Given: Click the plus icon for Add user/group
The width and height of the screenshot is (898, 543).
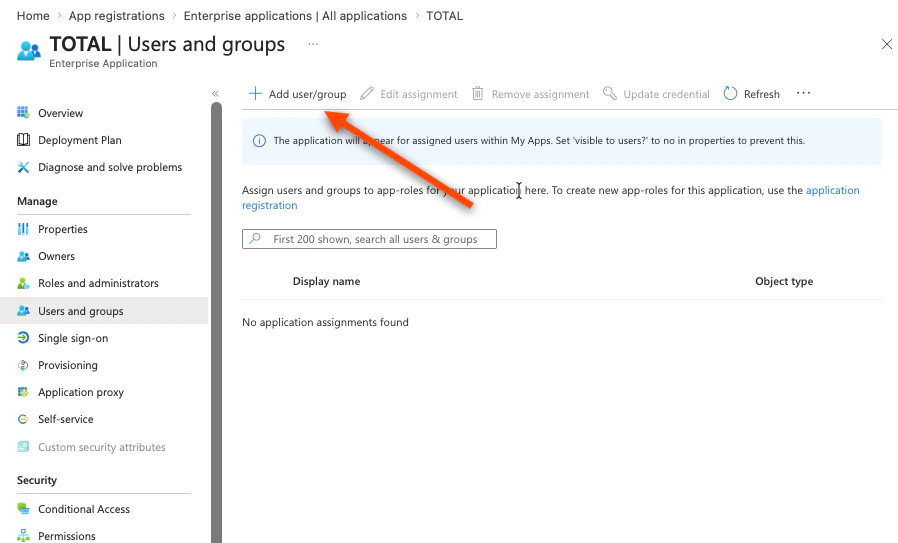Looking at the screenshot, I should (x=255, y=93).
